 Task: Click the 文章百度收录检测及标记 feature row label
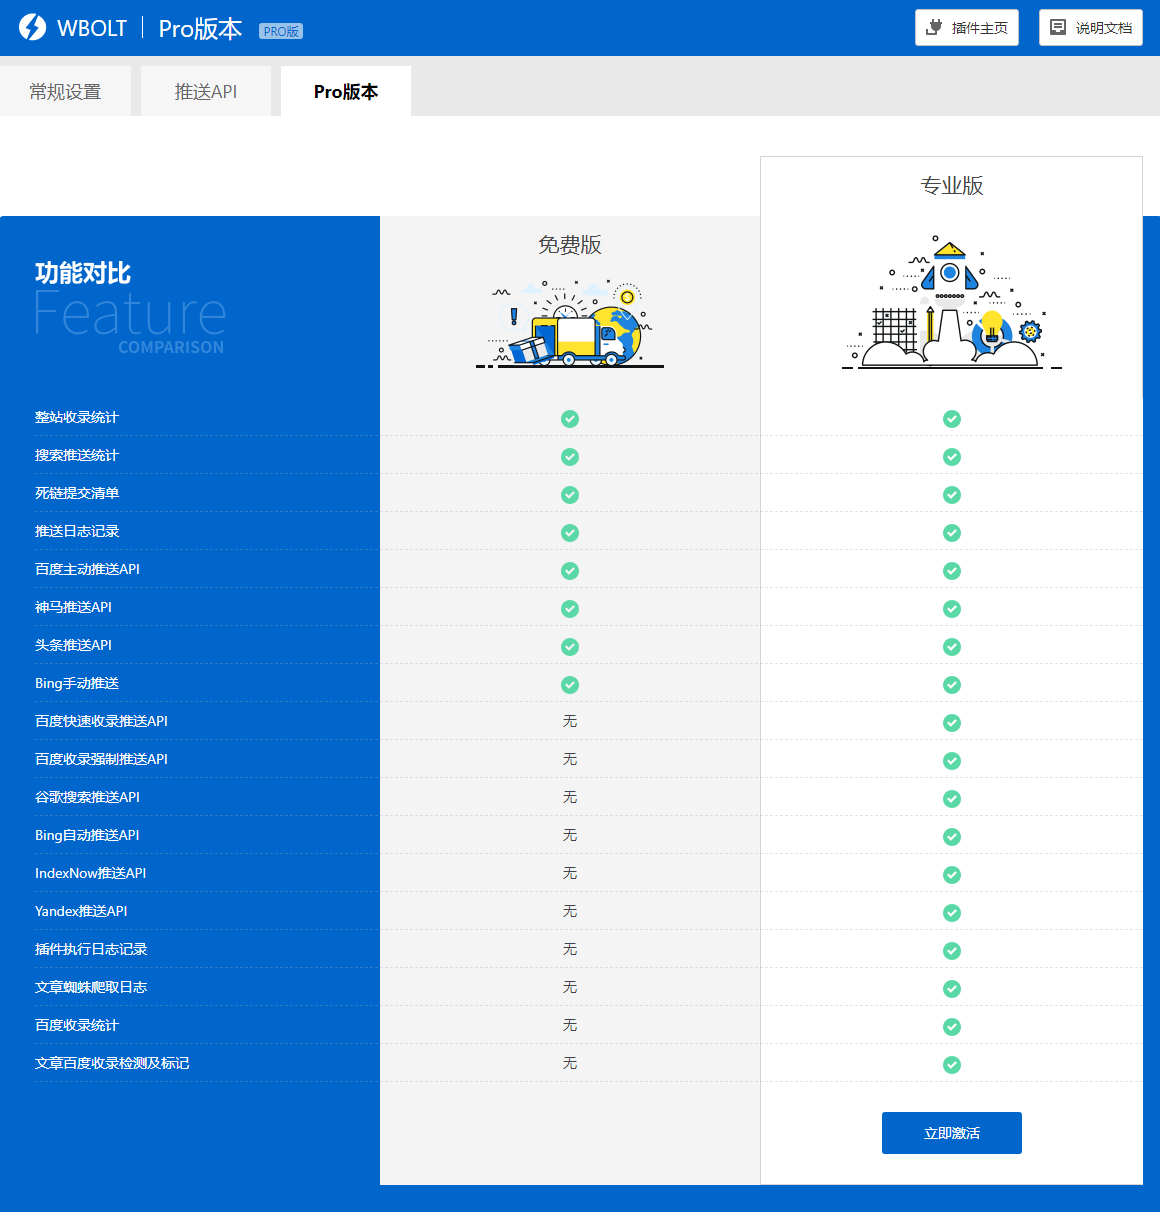point(112,1063)
